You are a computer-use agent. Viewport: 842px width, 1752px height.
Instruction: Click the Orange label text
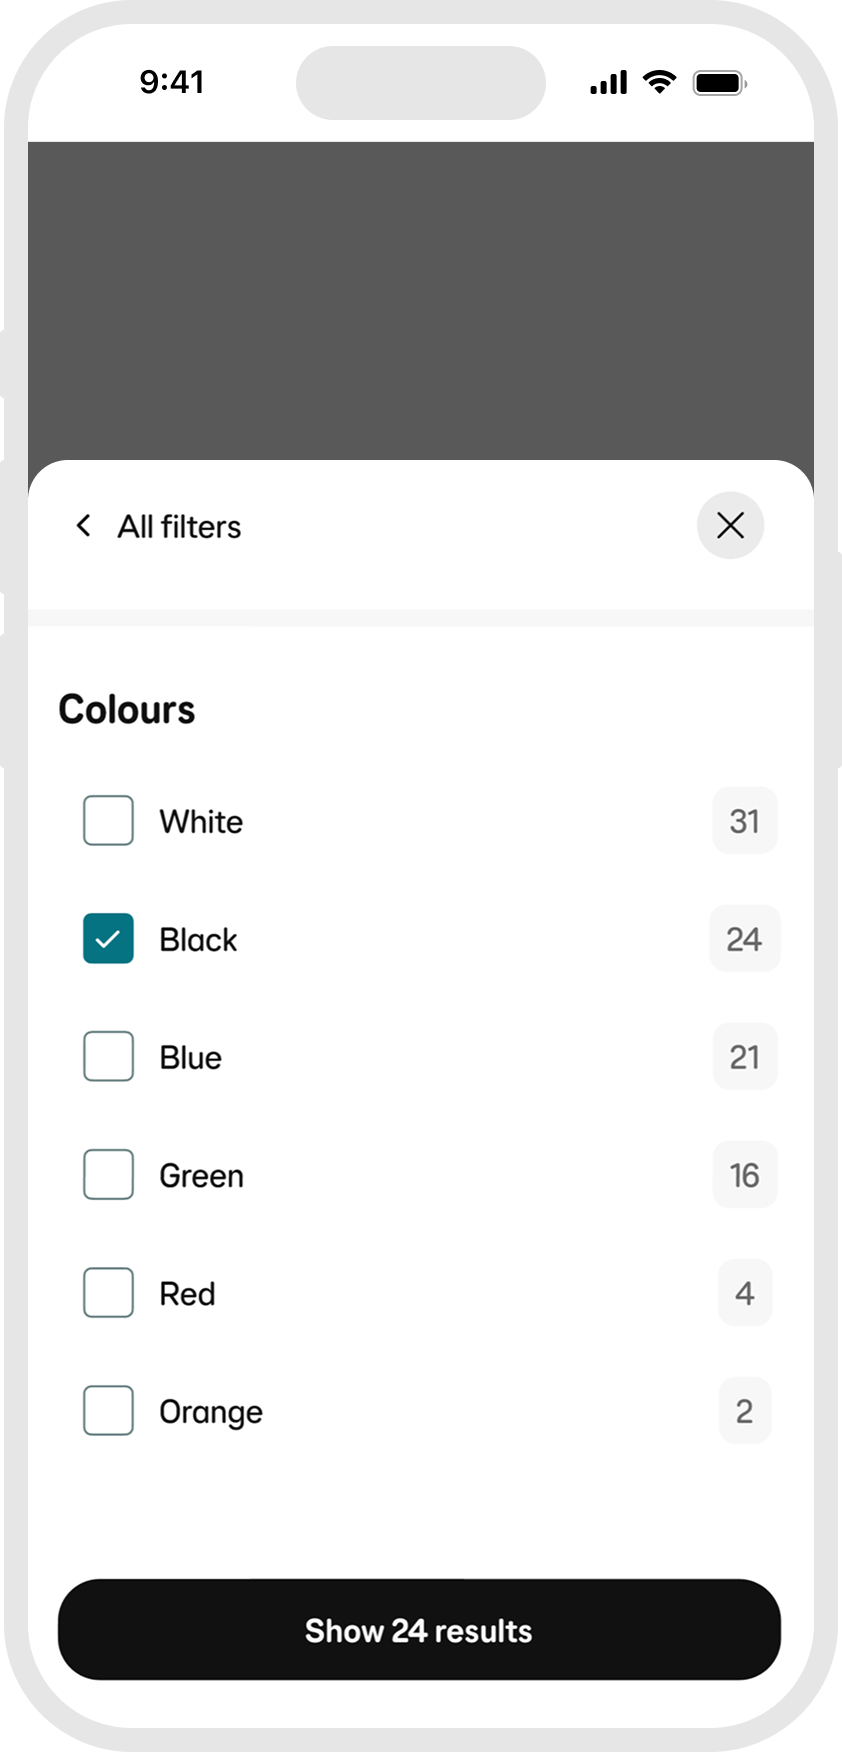211,1412
